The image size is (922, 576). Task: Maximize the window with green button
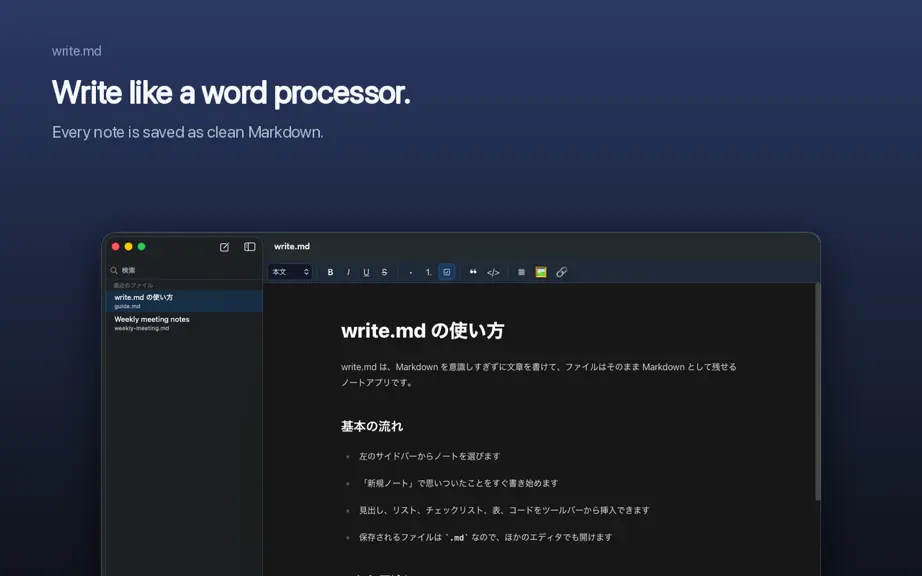[142, 247]
